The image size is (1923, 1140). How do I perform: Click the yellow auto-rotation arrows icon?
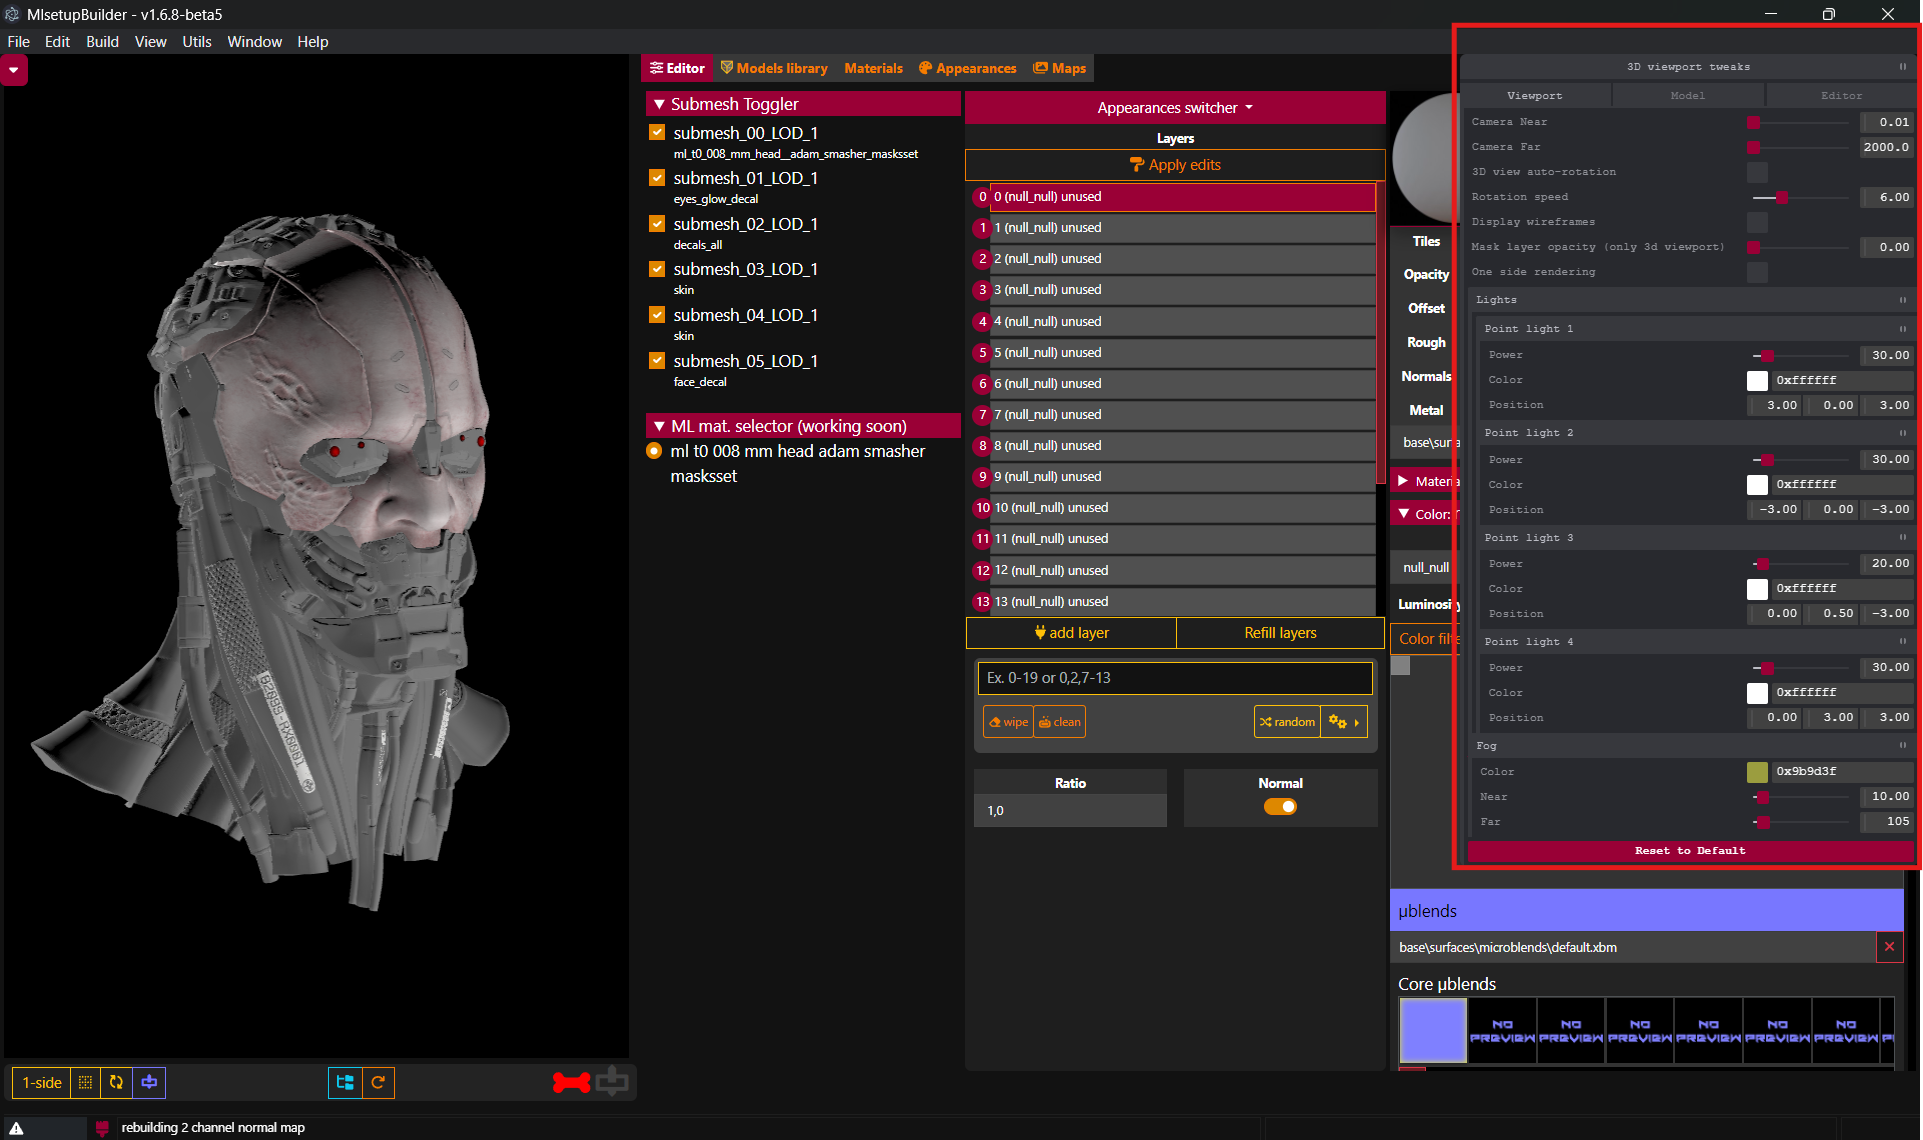point(117,1082)
